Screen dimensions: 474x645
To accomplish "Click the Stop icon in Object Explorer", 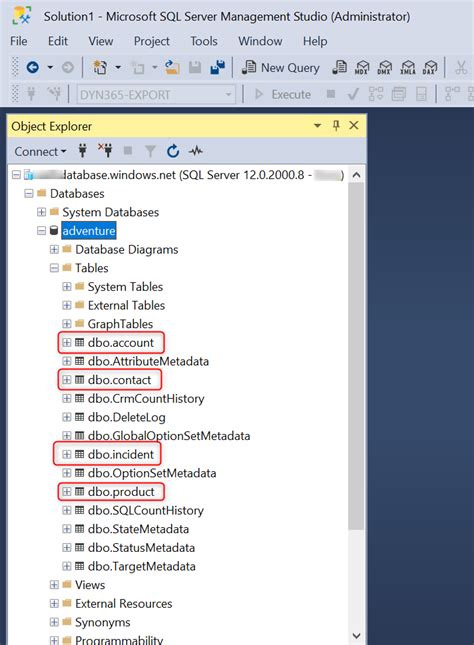I will pyautogui.click(x=128, y=151).
